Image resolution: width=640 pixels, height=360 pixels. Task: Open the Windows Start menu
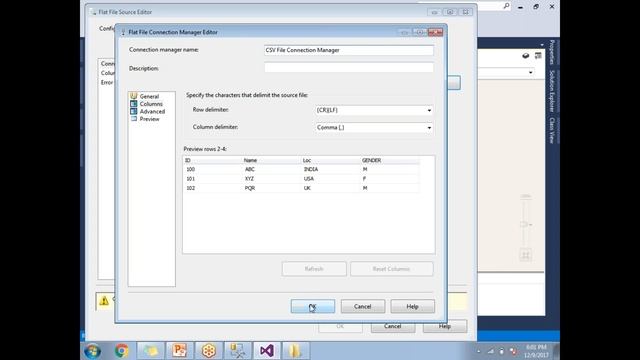pyautogui.click(x=92, y=351)
